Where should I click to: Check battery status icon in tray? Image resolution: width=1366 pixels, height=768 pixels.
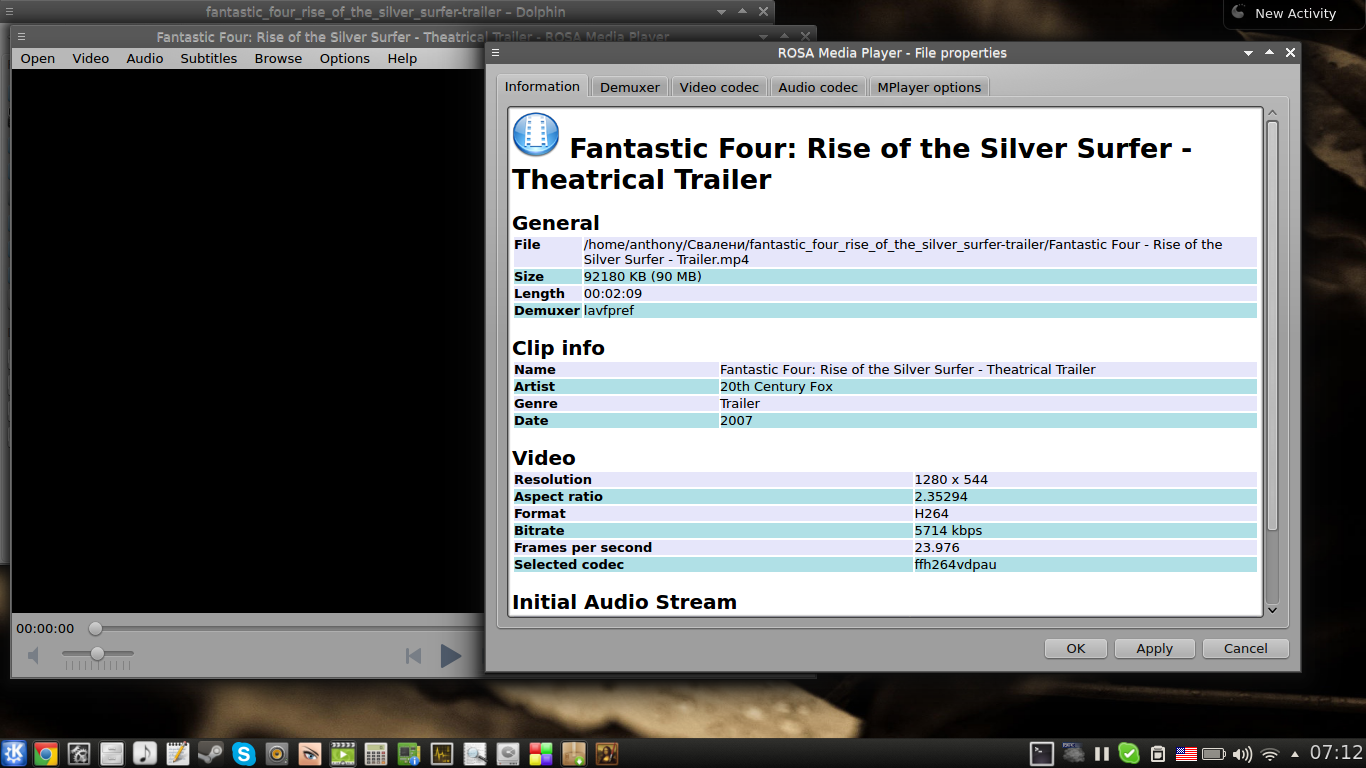pyautogui.click(x=1214, y=753)
